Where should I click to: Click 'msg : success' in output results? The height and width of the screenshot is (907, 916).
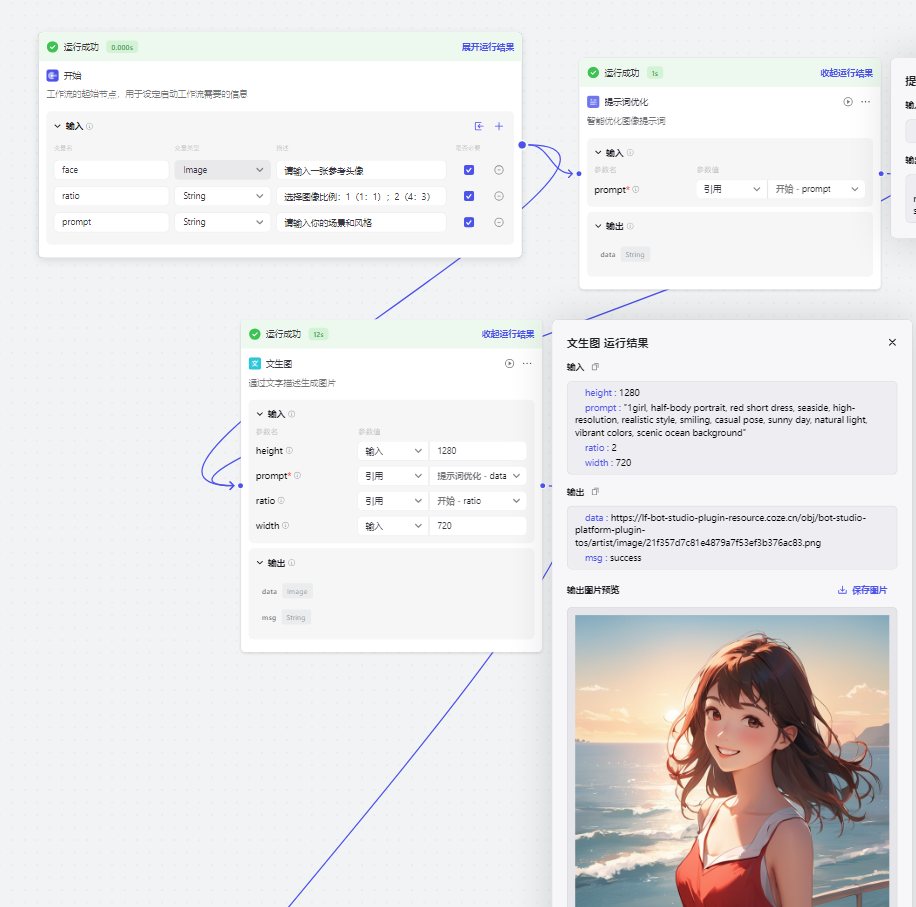coord(613,558)
